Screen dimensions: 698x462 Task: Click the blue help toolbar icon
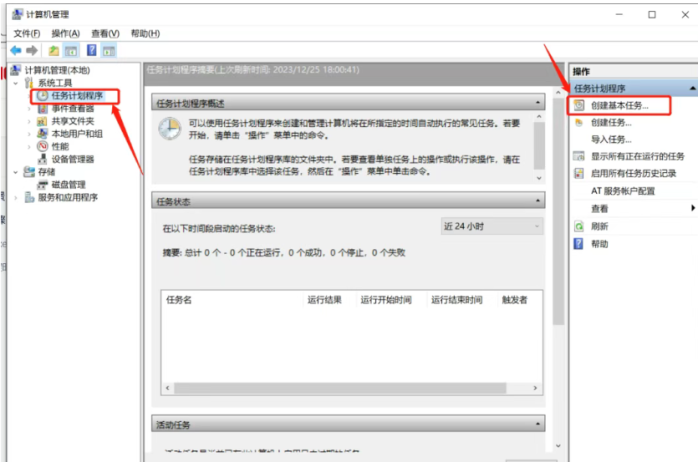click(x=91, y=50)
